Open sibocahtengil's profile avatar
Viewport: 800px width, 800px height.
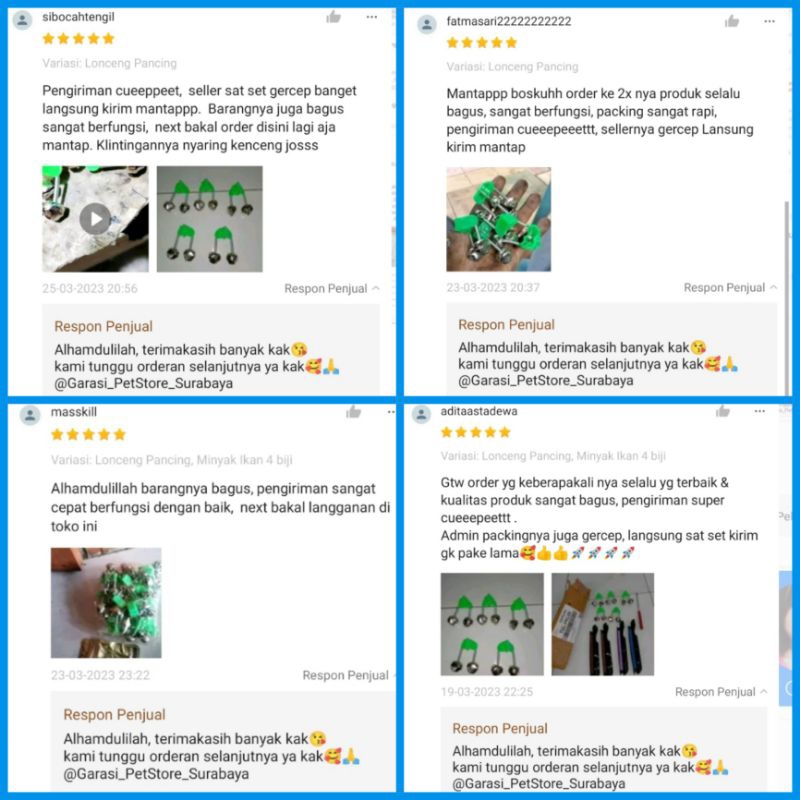coord(22,20)
